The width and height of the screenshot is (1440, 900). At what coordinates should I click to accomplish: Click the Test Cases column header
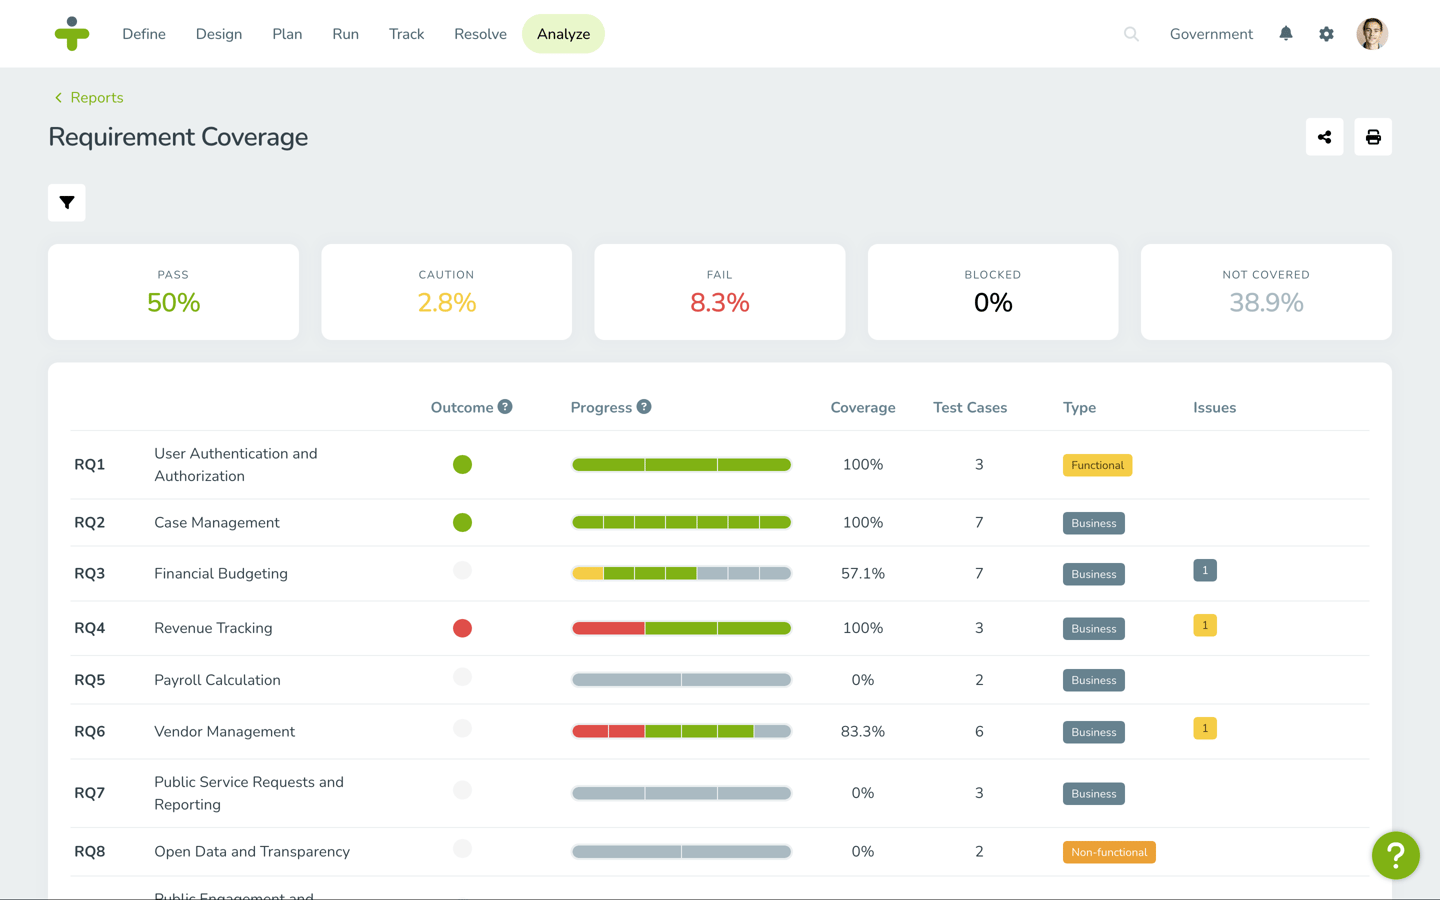point(970,408)
